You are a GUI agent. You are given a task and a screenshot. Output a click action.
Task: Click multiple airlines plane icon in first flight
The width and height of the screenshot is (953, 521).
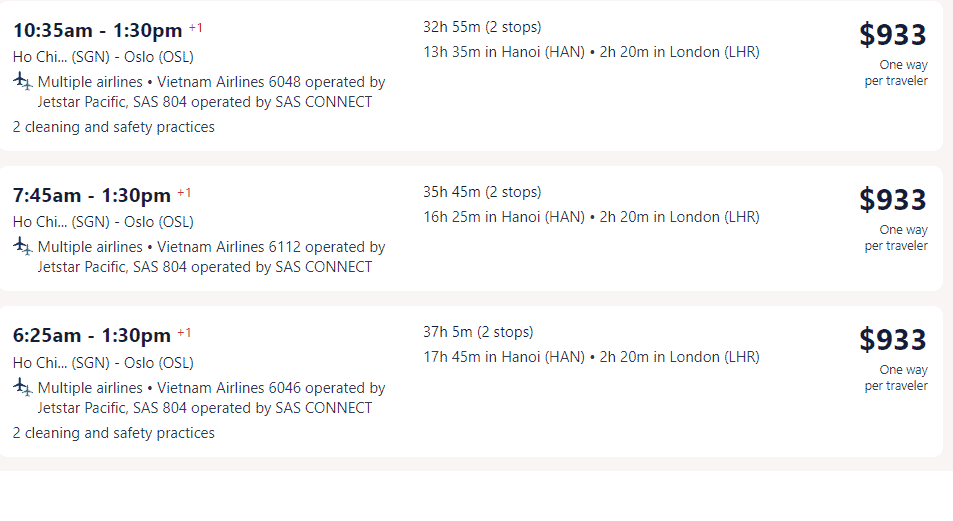tap(22, 81)
